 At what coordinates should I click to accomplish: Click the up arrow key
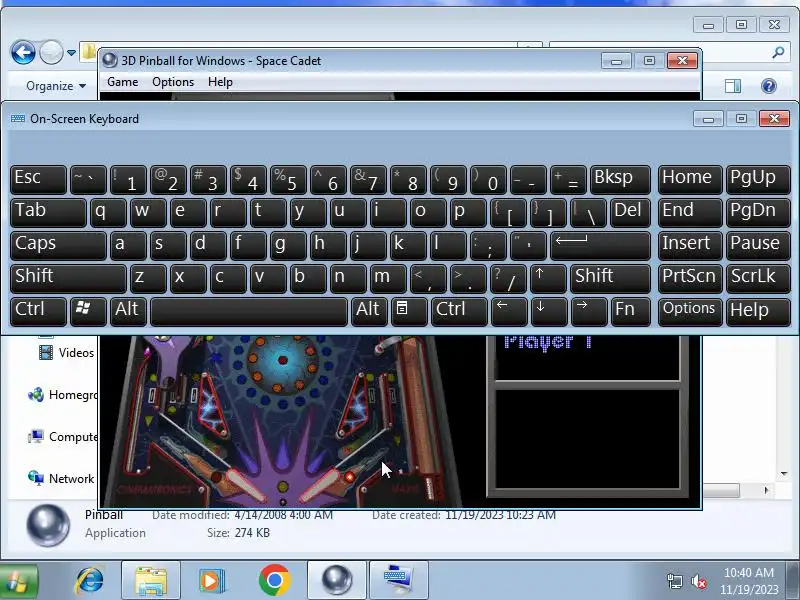coord(548,279)
